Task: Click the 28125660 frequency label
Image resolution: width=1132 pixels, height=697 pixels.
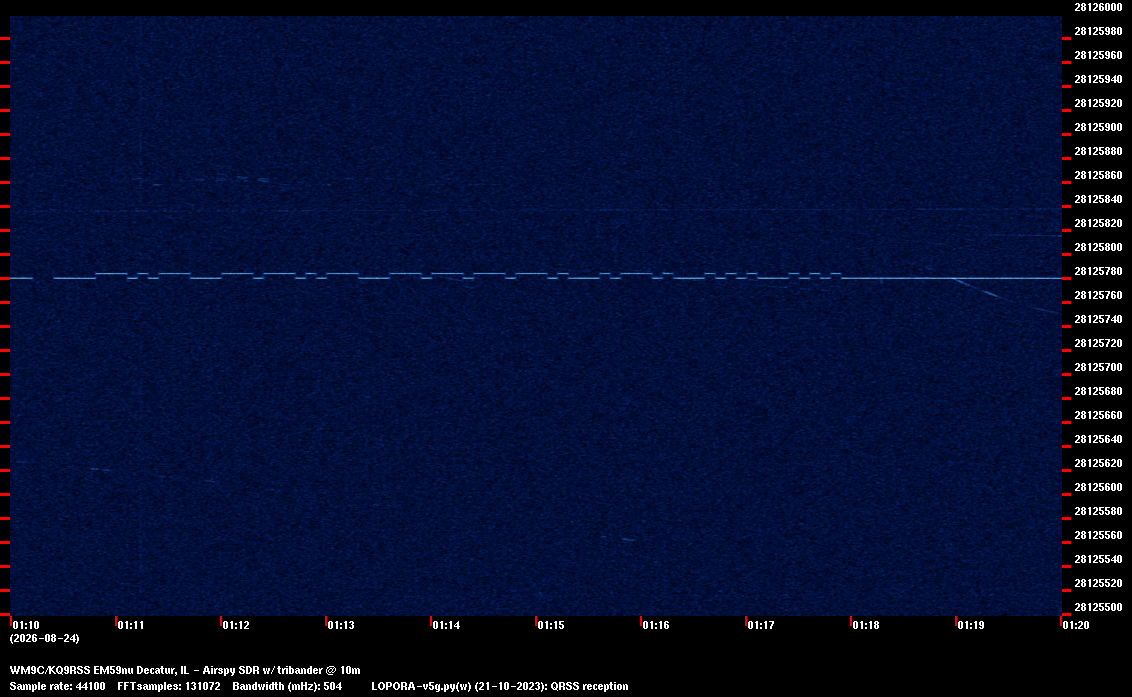Action: click(1098, 415)
